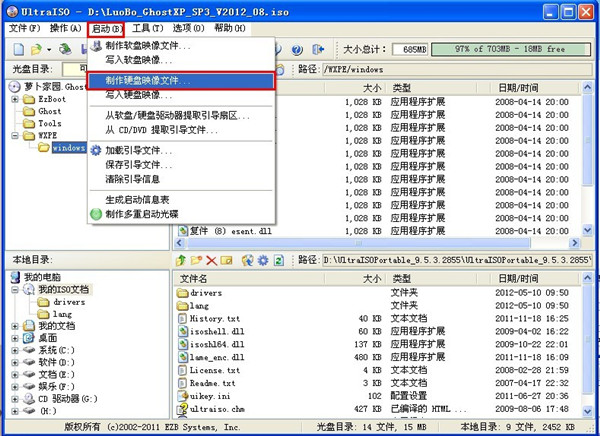The height and width of the screenshot is (436, 600).
Task: Open the 工具(T) menu
Action: (x=147, y=28)
